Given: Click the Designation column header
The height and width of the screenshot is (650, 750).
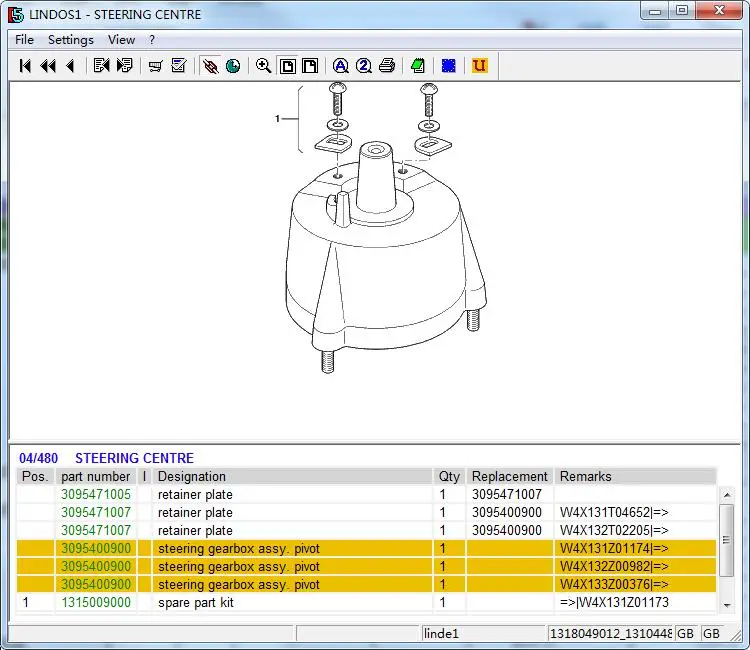Looking at the screenshot, I should (x=192, y=477).
